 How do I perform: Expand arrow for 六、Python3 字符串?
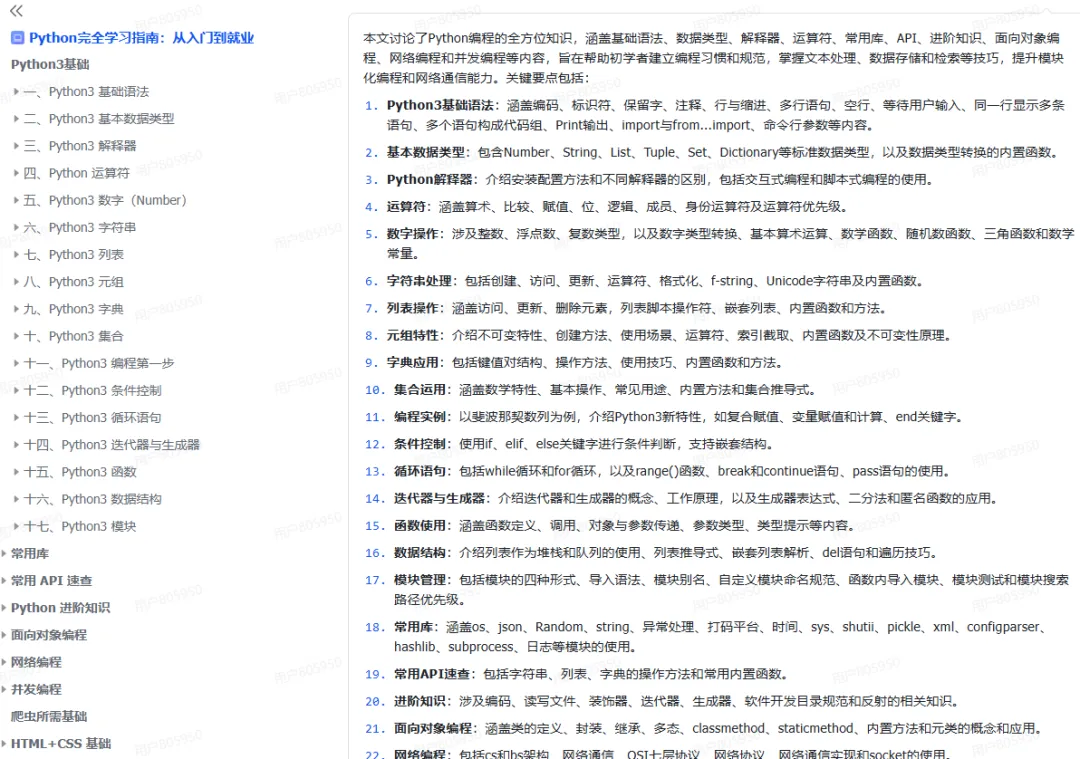point(16,227)
